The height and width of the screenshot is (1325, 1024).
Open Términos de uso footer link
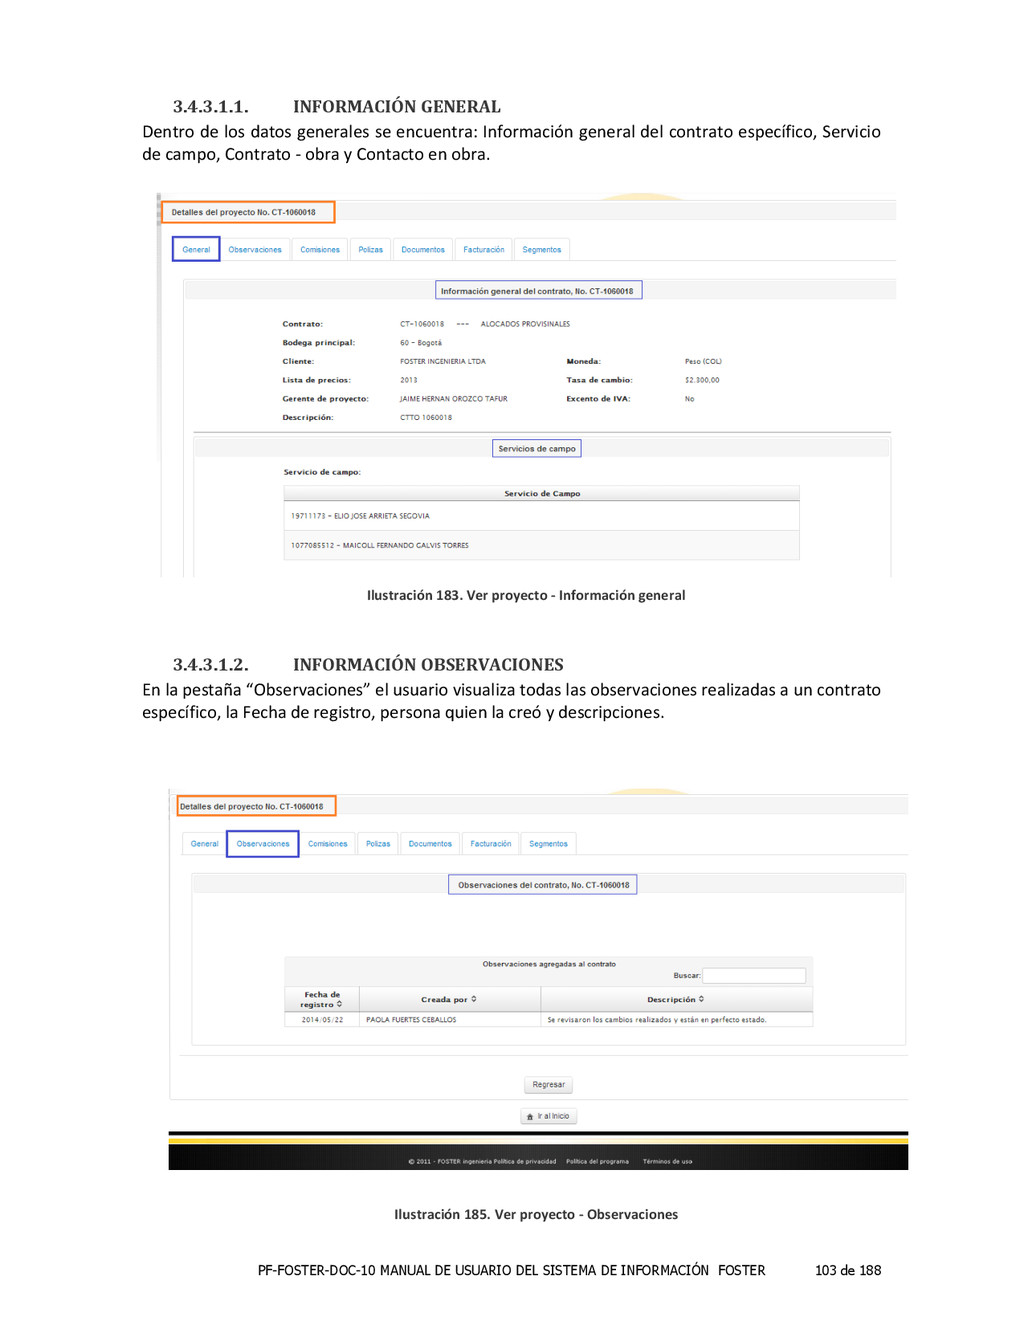point(667,1162)
